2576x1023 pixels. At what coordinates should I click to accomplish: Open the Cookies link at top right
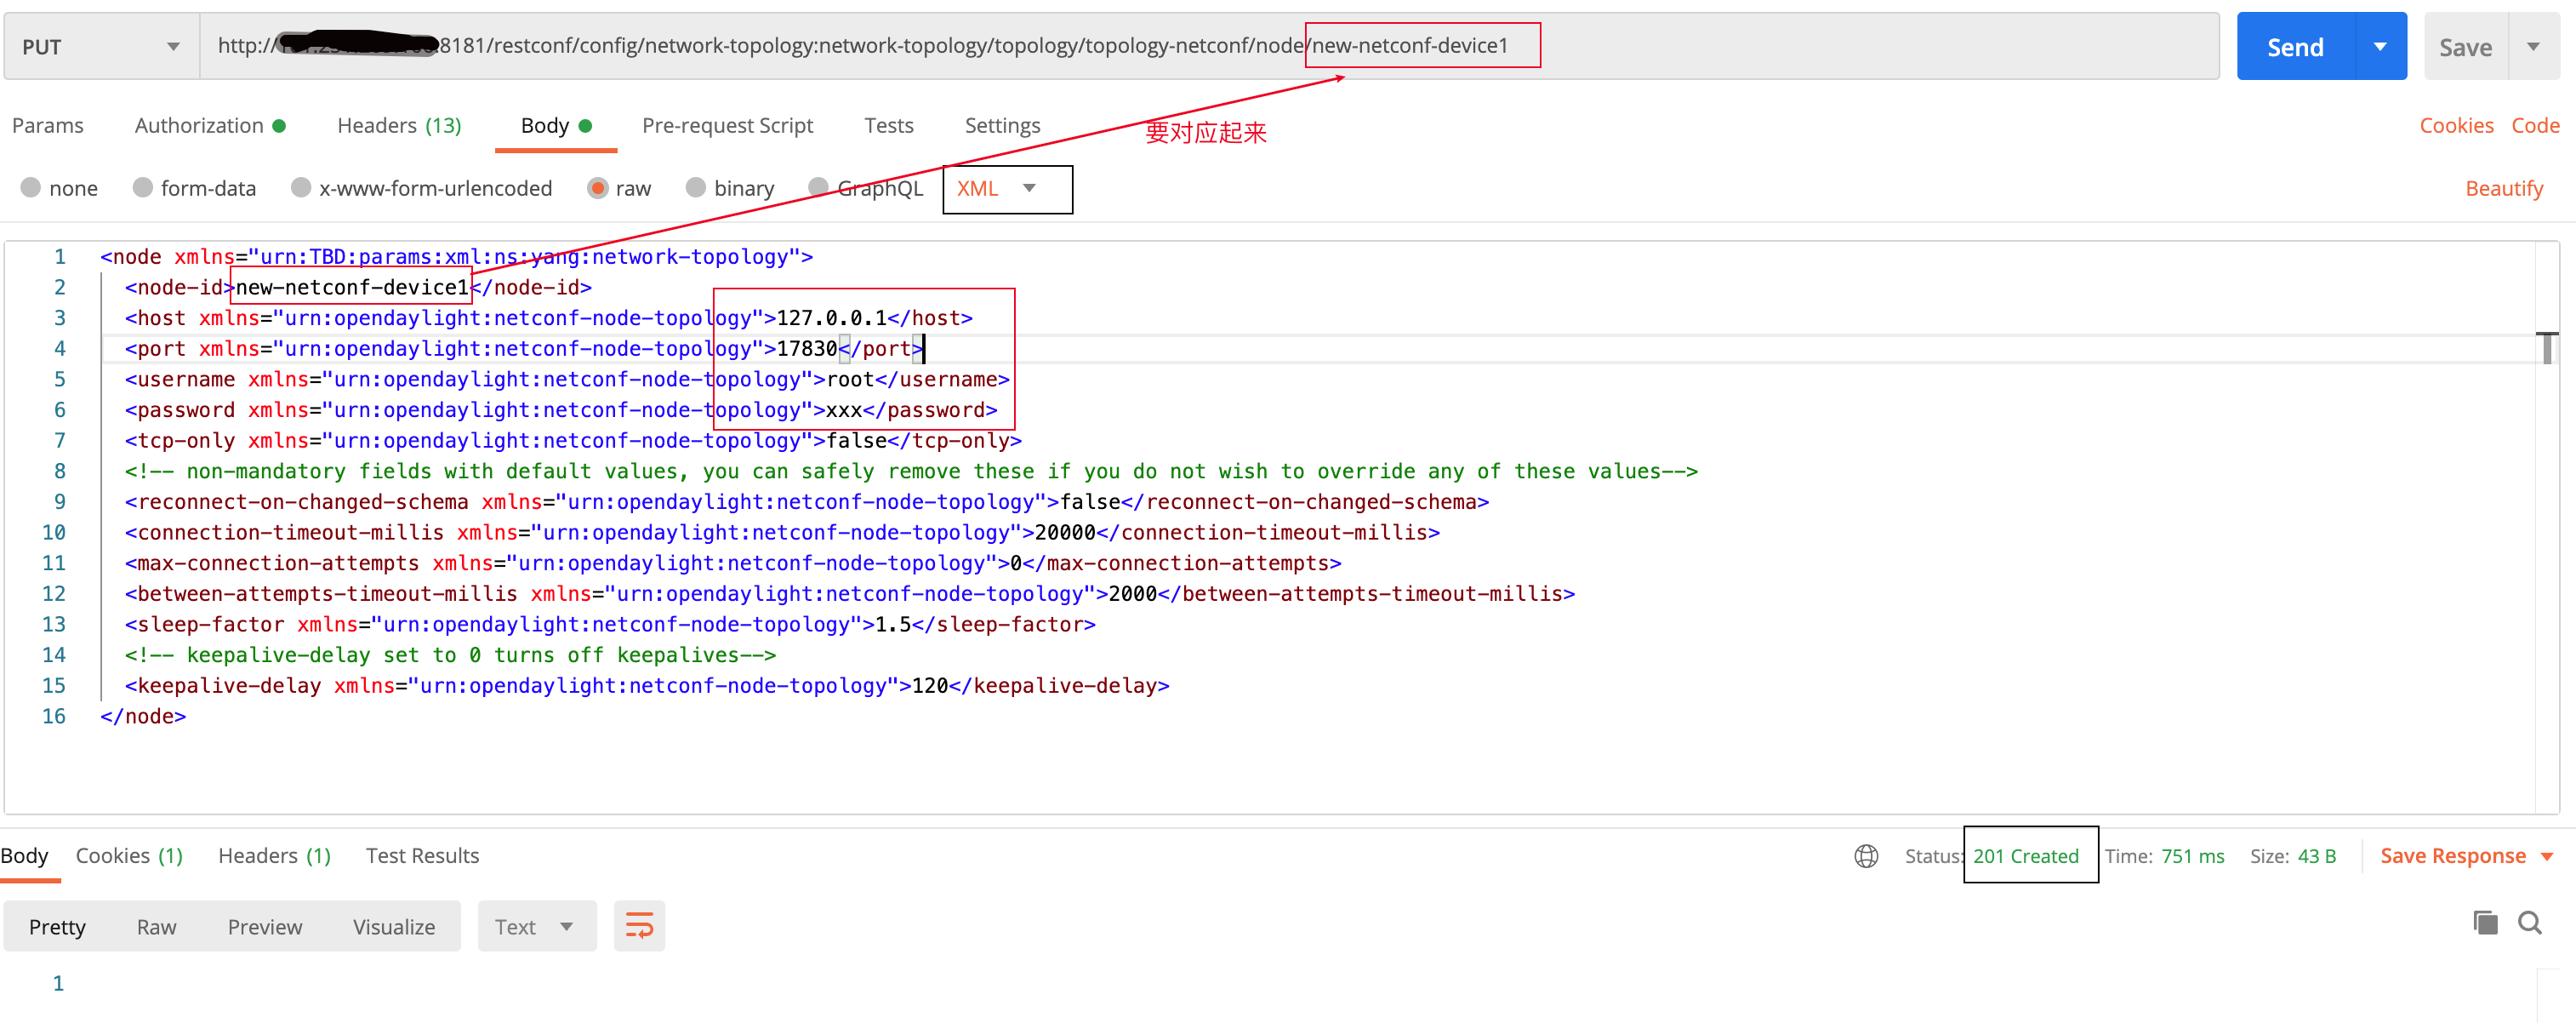2455,126
